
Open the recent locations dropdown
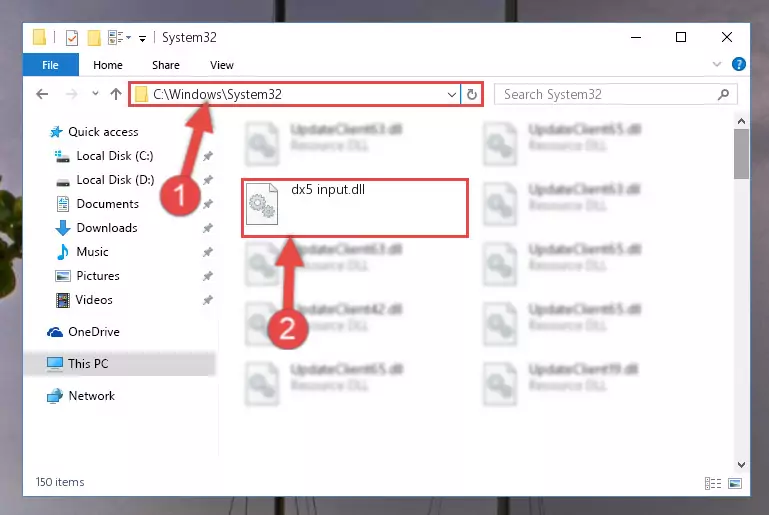point(95,93)
